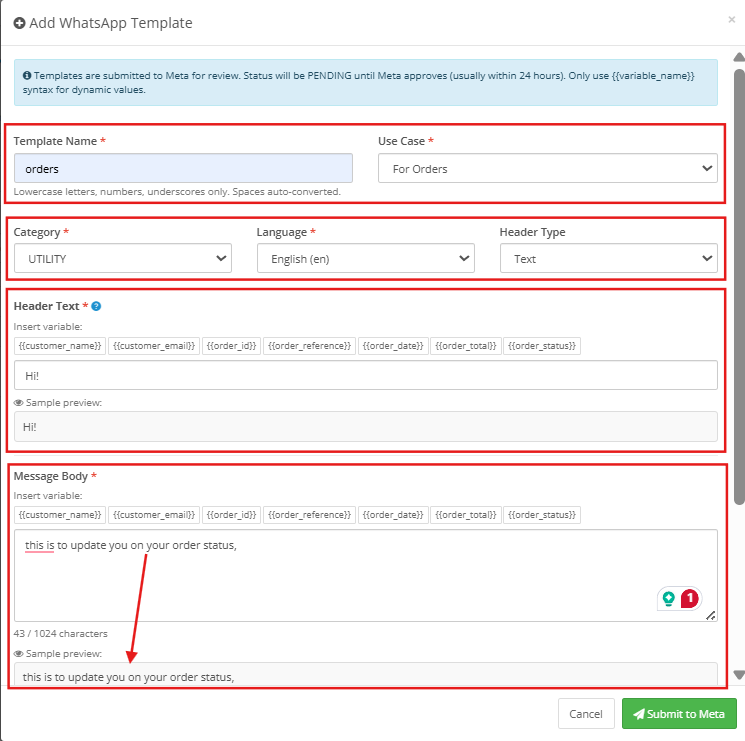Insert {{customer_email}} into Header Text
The height and width of the screenshot is (741, 745).
pos(154,346)
